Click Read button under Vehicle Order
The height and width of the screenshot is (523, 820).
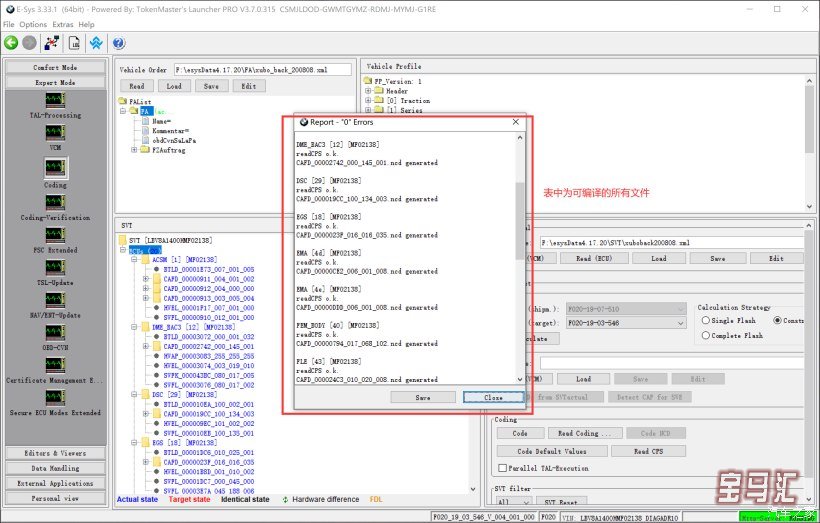(137, 86)
